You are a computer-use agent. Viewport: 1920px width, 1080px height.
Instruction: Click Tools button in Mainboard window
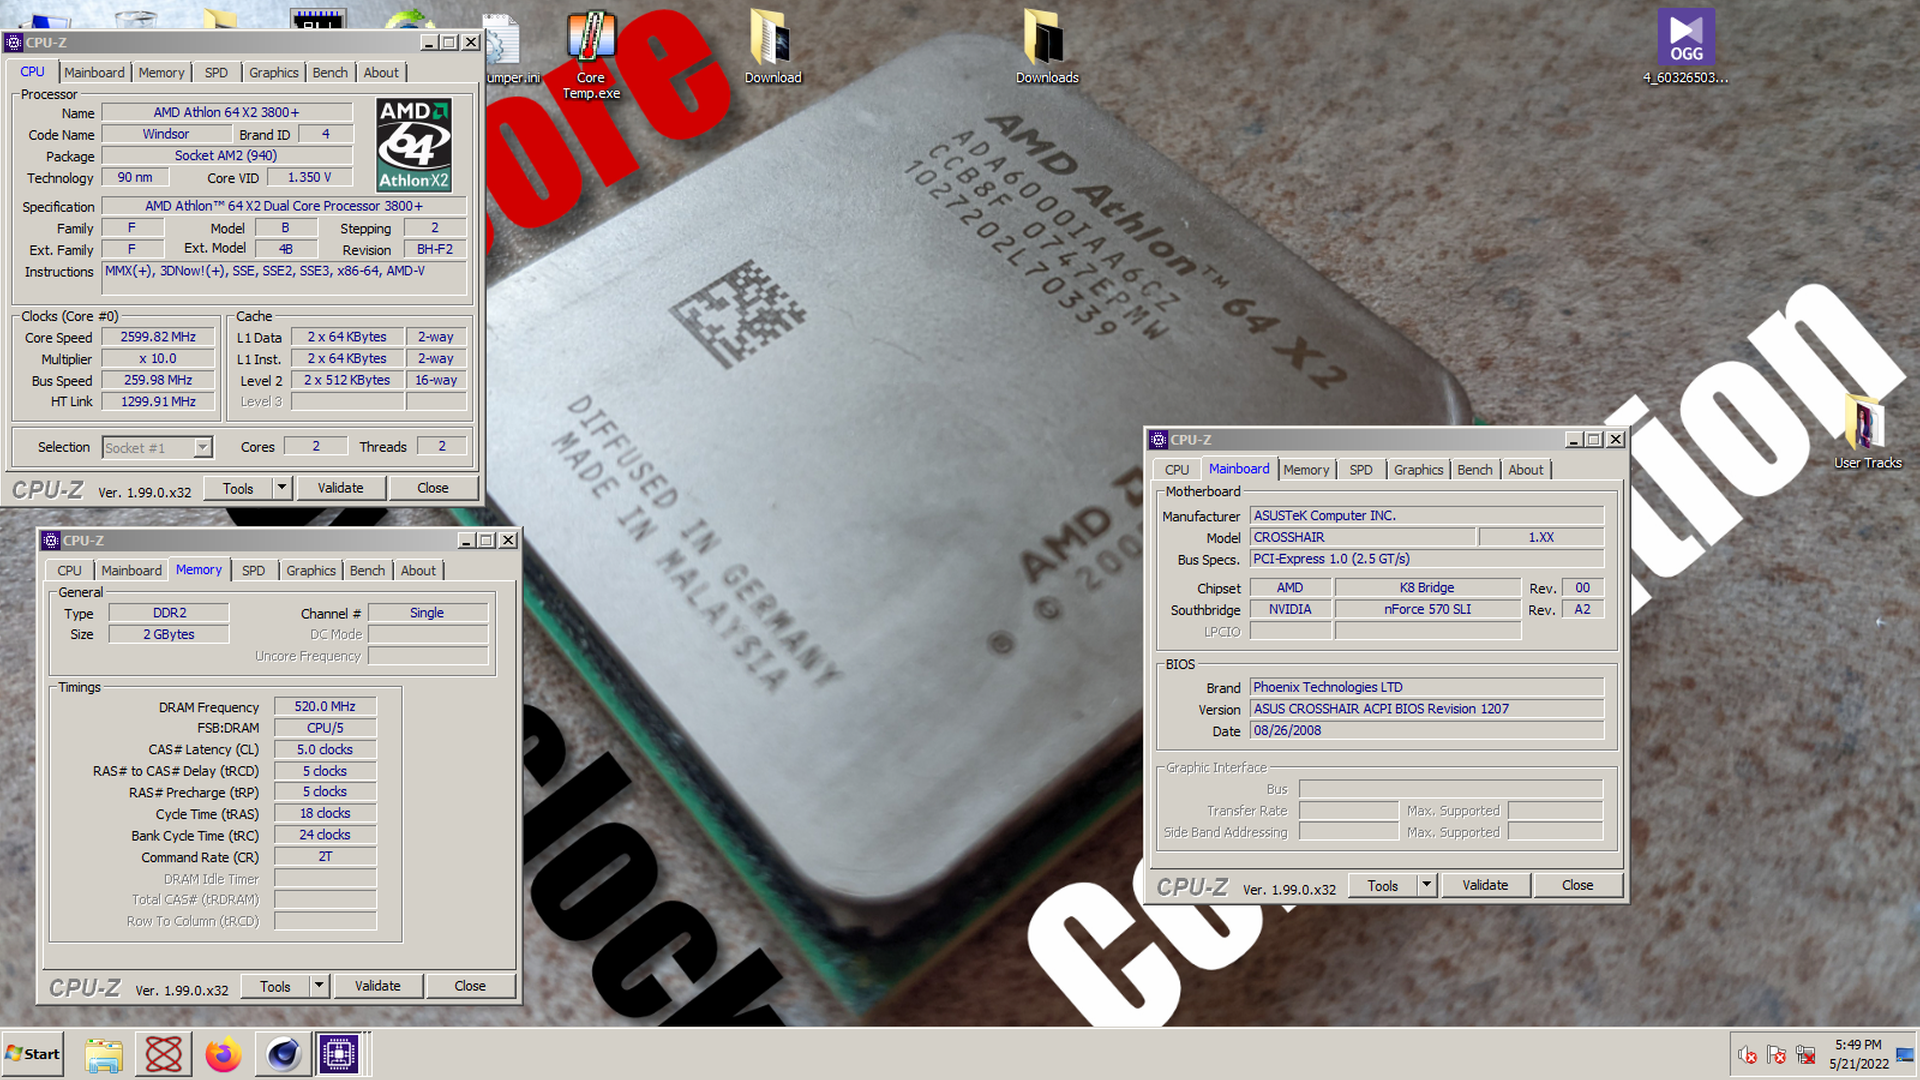(x=1383, y=885)
